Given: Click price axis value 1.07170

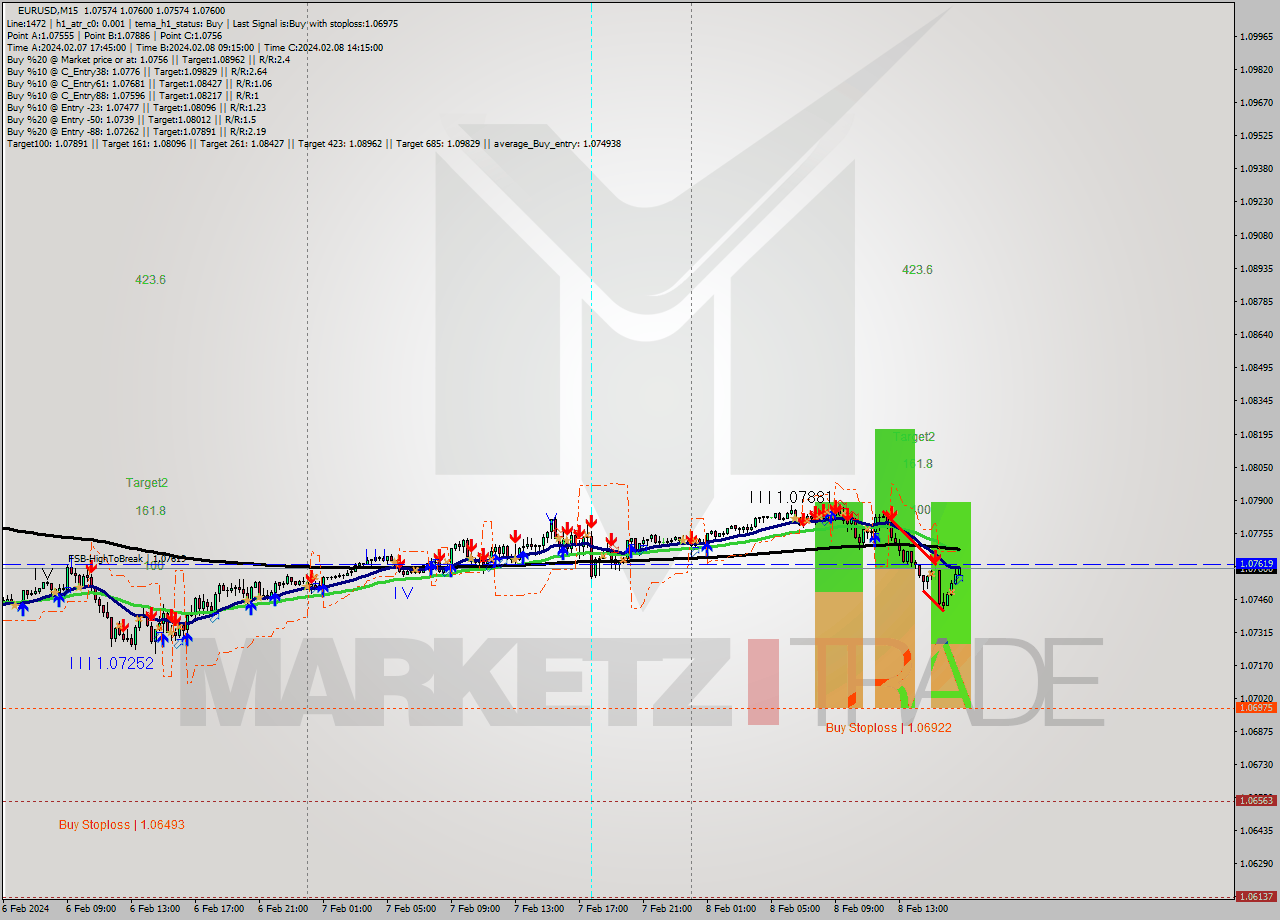Looking at the screenshot, I should [x=1256, y=665].
